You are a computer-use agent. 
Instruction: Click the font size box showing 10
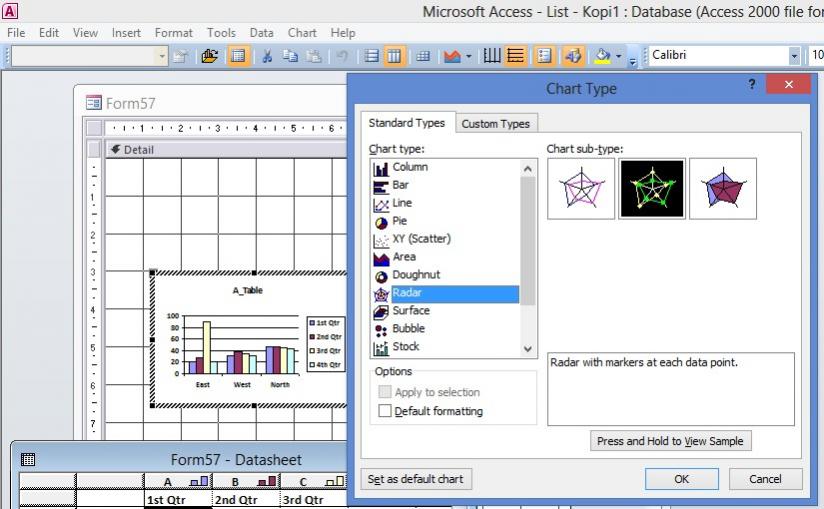tap(816, 55)
